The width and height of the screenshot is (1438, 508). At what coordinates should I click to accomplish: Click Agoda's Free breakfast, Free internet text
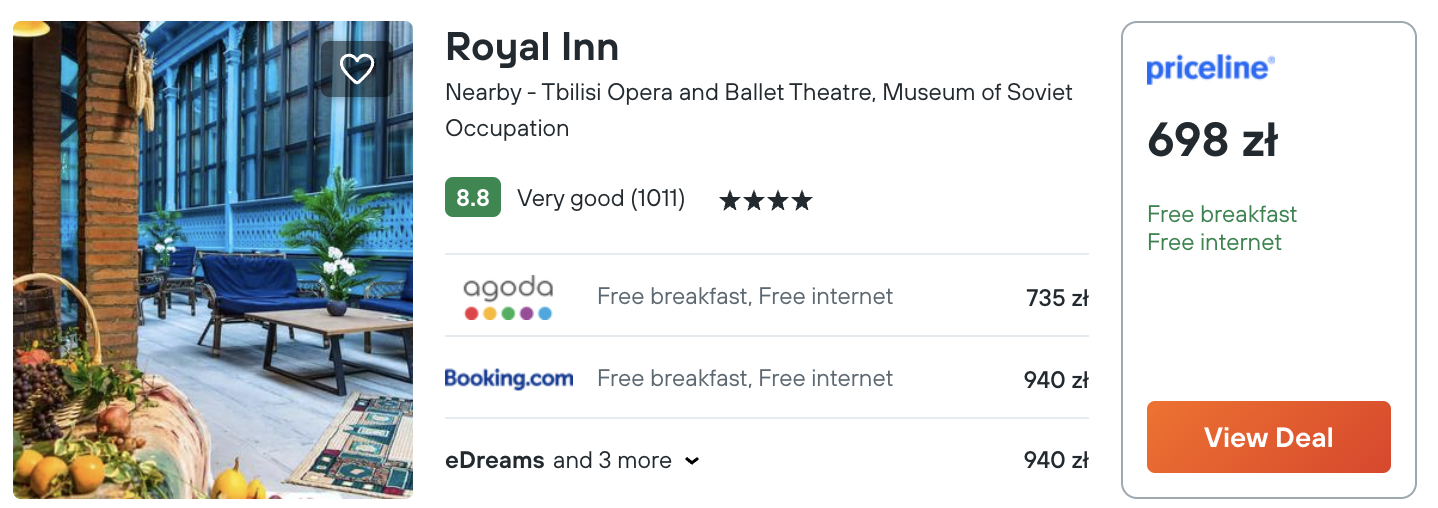pos(745,297)
